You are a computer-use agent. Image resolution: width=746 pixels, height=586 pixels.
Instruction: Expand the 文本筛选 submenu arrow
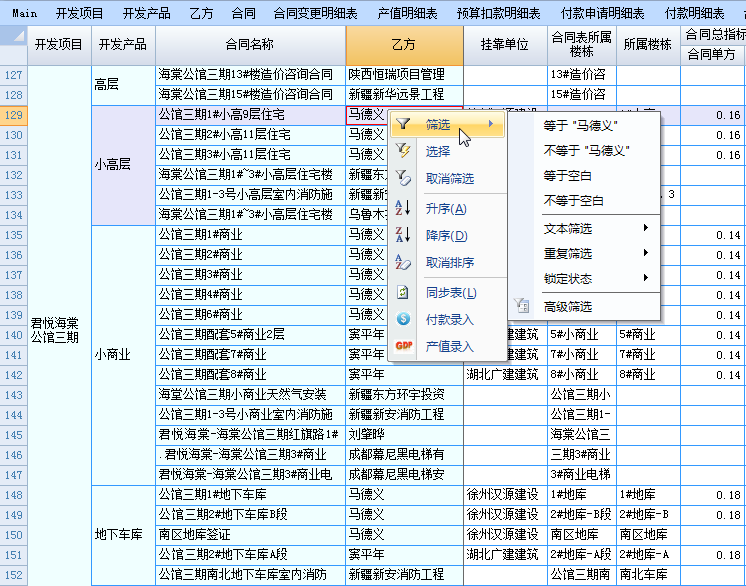pos(646,228)
